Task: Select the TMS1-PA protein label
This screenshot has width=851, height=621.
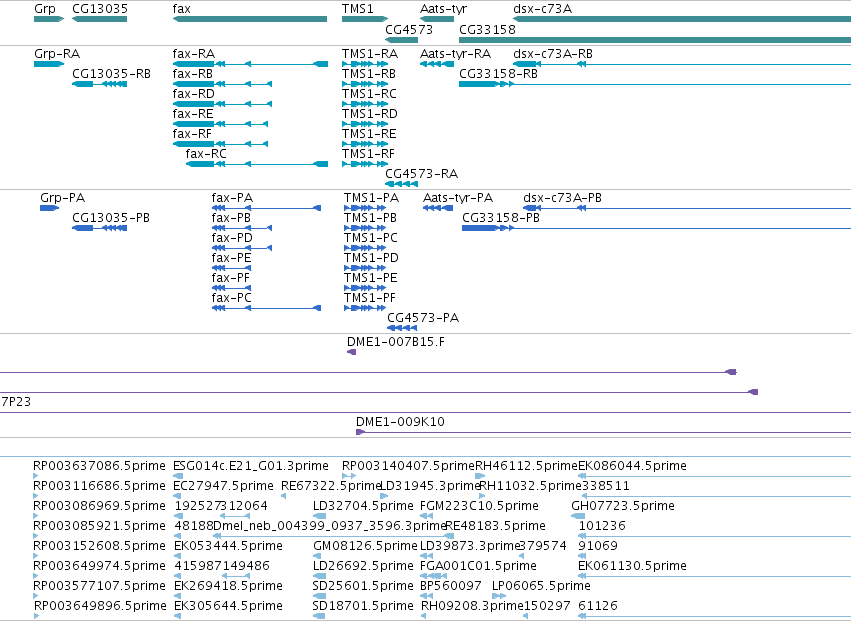Action: 371,198
